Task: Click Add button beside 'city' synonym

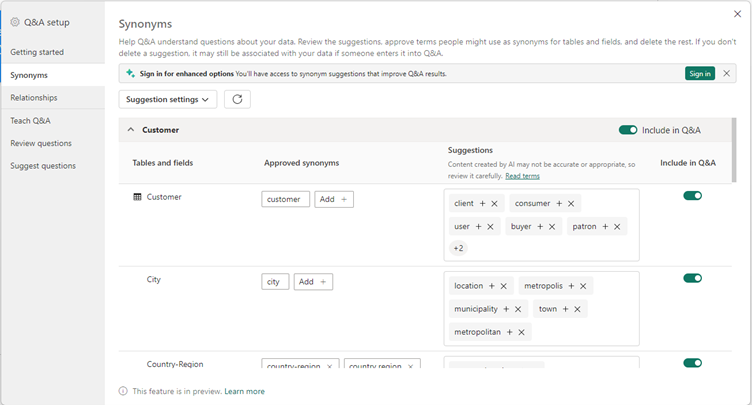Action: (x=313, y=282)
